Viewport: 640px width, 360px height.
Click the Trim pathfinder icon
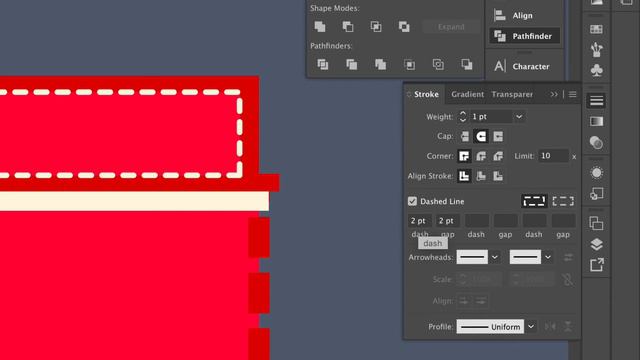pos(351,64)
